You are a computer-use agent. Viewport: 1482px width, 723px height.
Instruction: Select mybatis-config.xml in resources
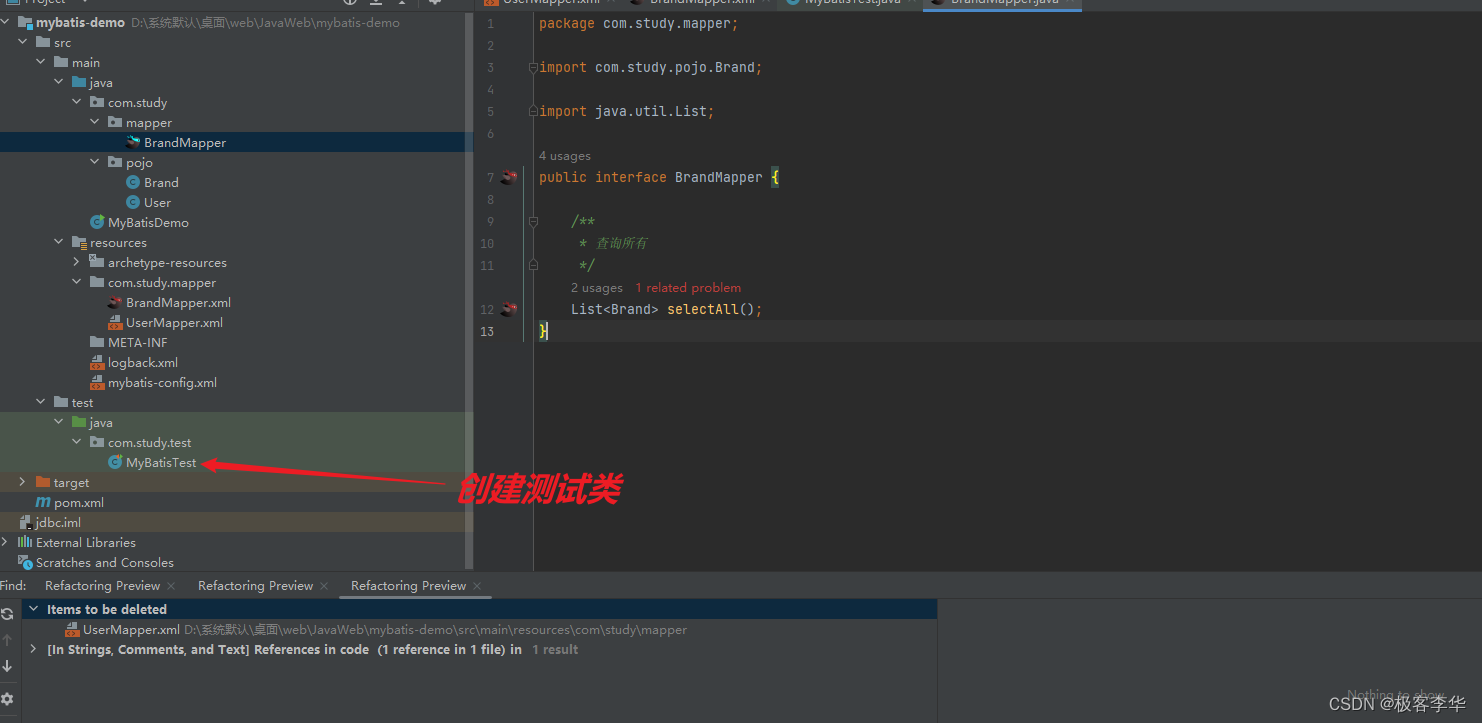click(162, 382)
